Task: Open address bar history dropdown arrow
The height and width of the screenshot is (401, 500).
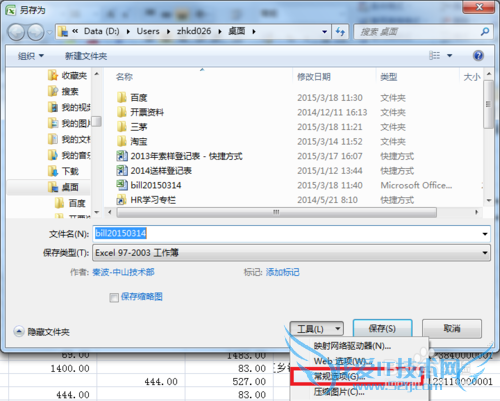Action: [324, 32]
